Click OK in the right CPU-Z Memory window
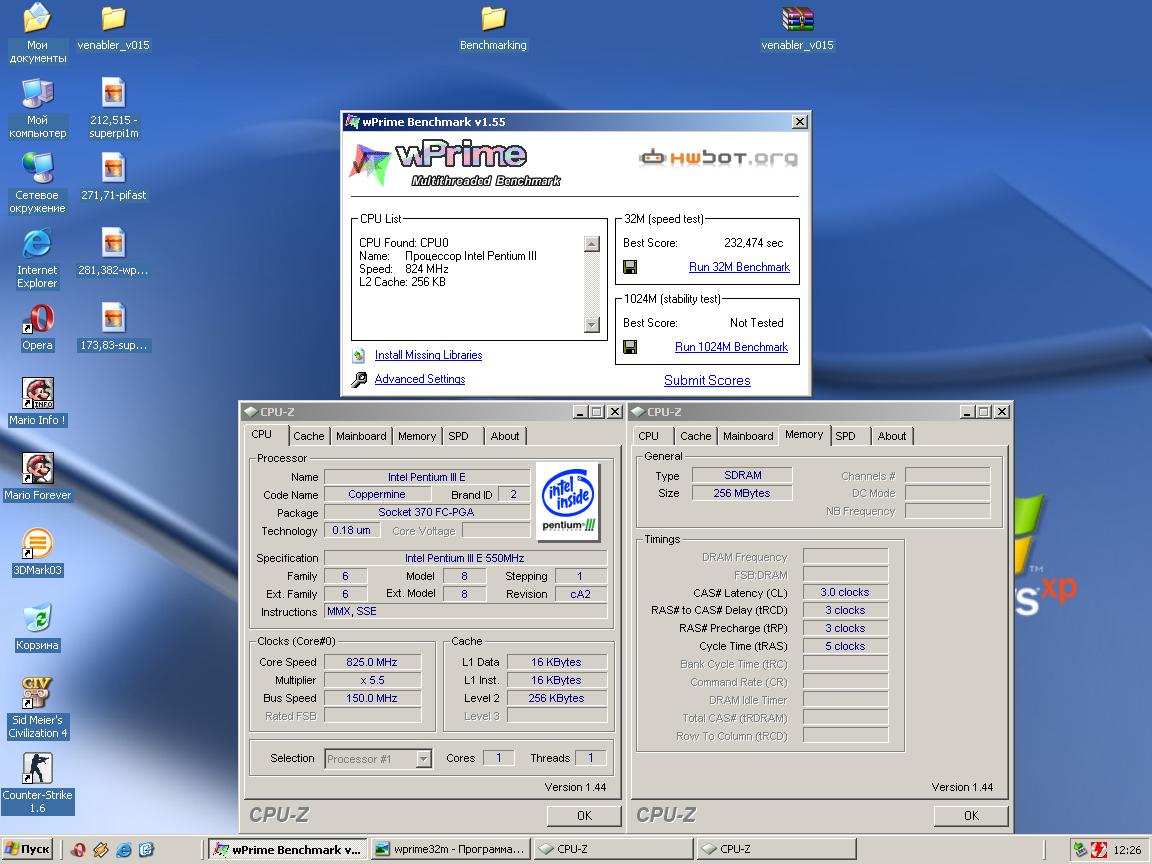Screen dimensions: 1152x864 pyautogui.click(x=971, y=816)
